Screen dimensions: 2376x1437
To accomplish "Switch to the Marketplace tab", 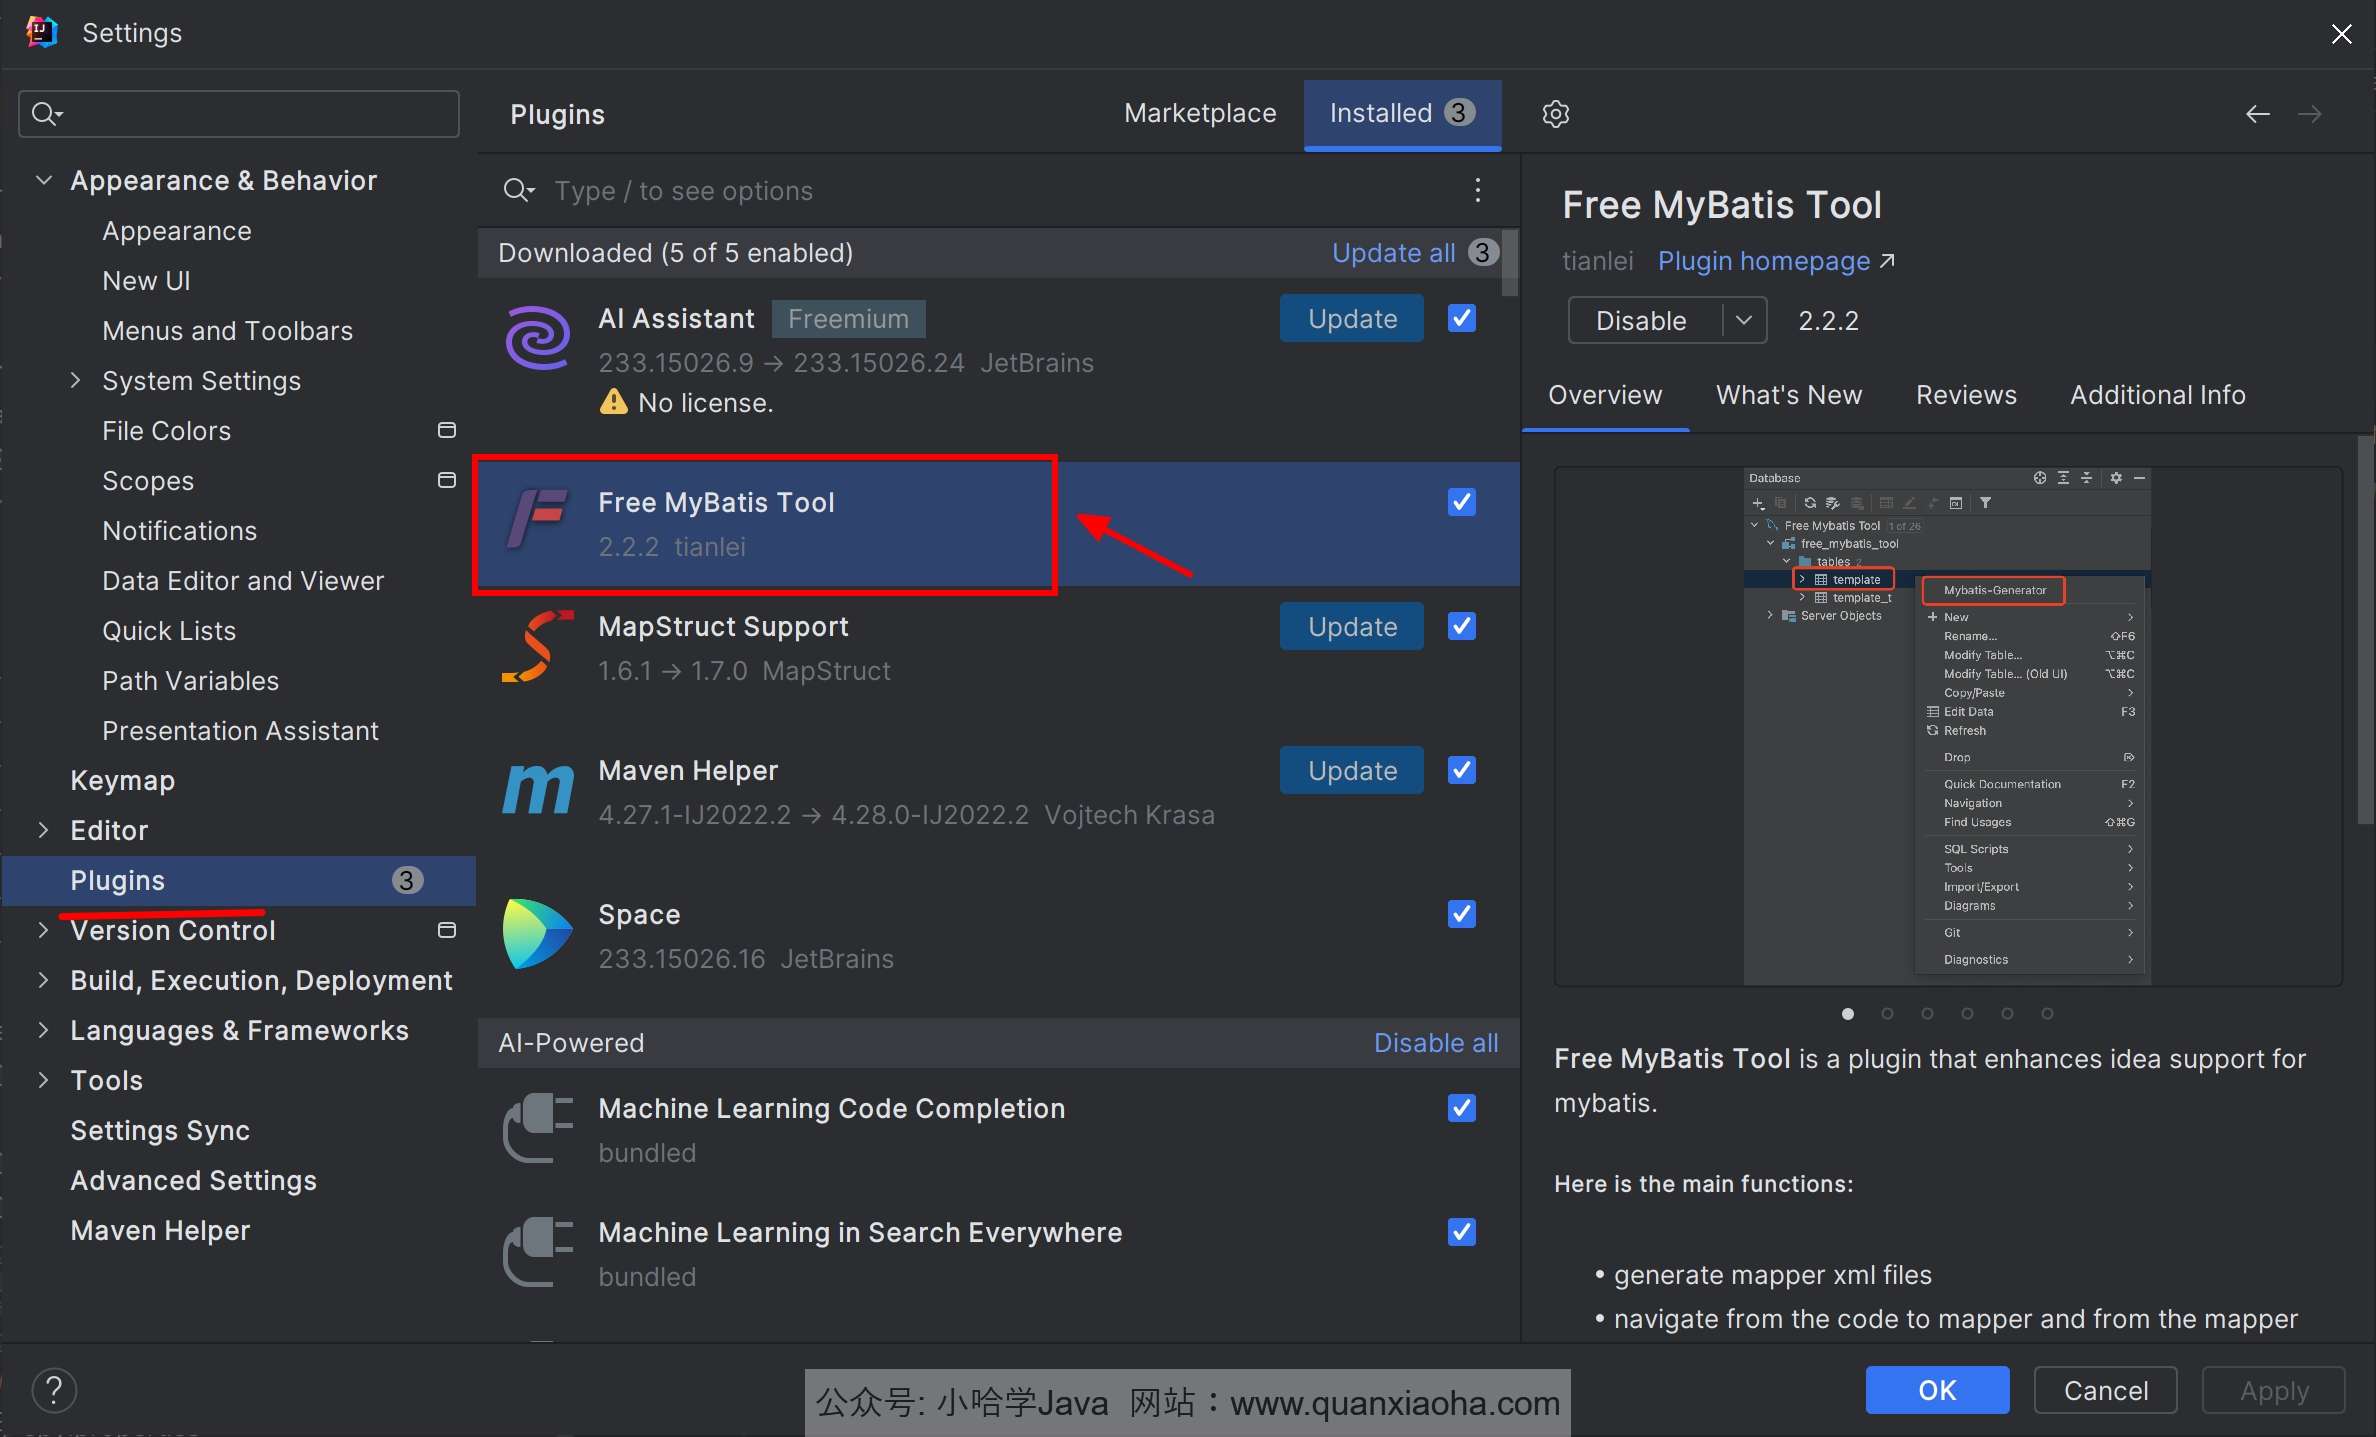I will (x=1199, y=114).
